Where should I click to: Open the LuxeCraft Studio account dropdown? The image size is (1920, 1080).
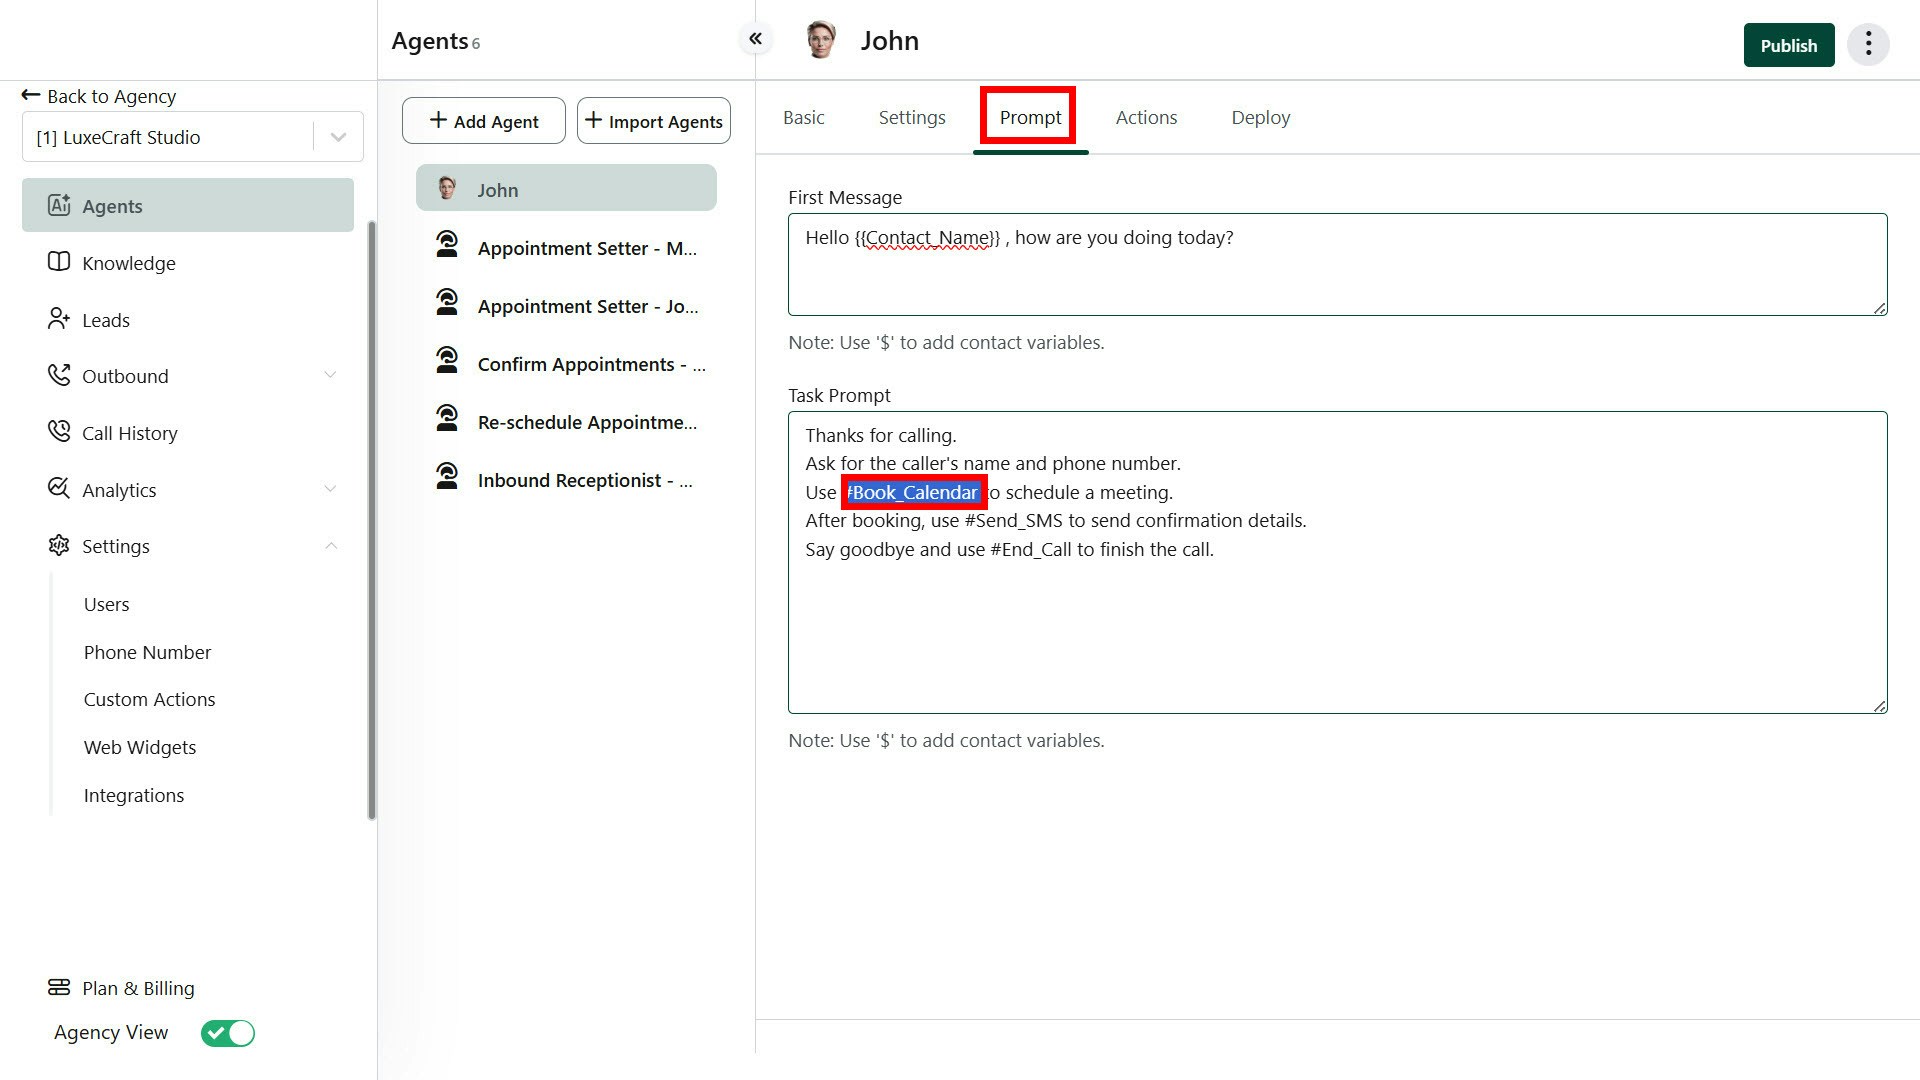(x=338, y=137)
